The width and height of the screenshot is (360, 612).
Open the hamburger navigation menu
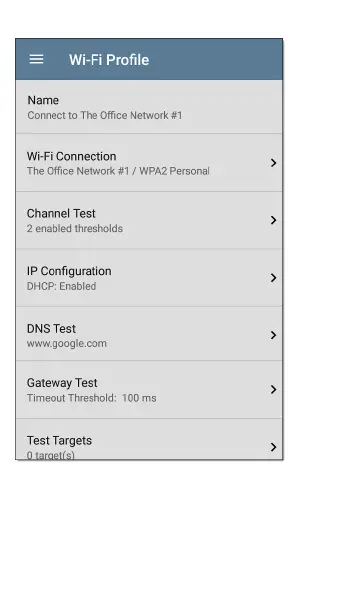pos(36,59)
